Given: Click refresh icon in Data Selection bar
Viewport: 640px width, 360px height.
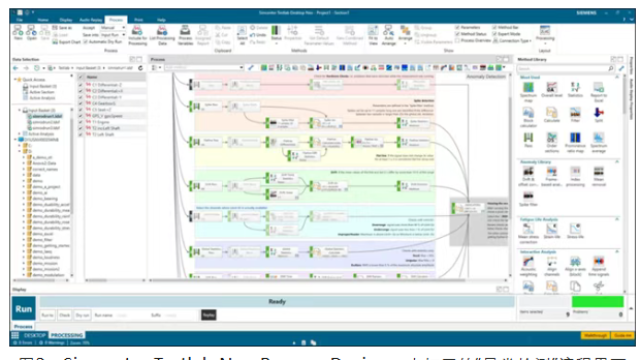Looking at the screenshot, I should coord(140,68).
